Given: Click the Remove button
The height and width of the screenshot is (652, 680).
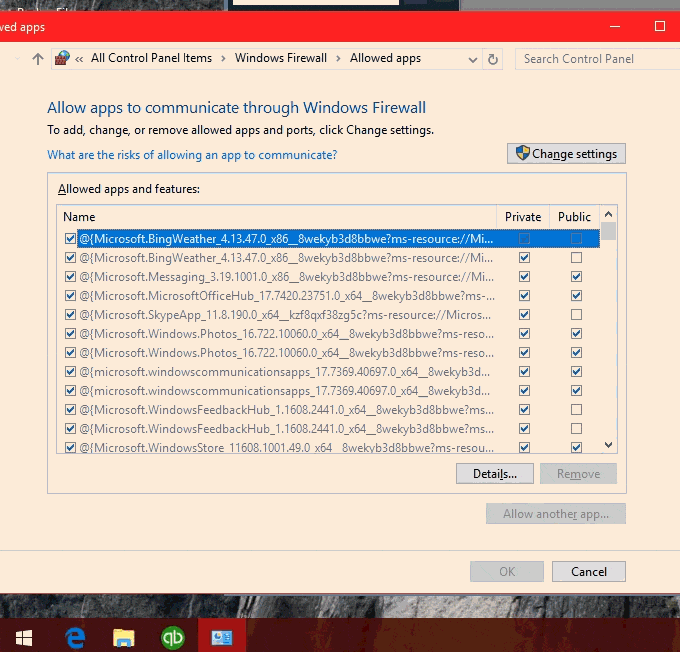Looking at the screenshot, I should point(578,473).
